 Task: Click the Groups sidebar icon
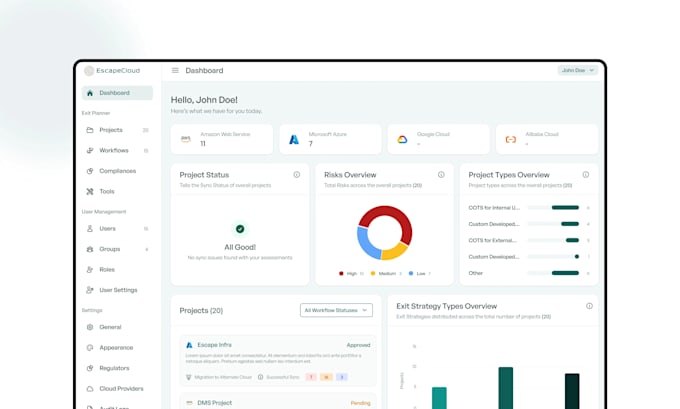pos(90,249)
